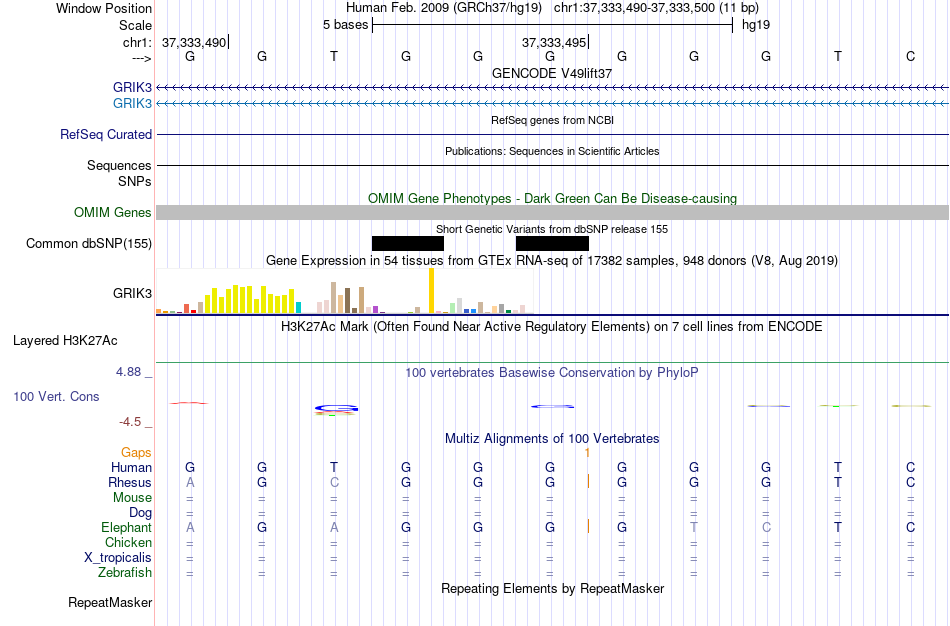
Task: Click the faded 'T' in the Elephant row
Action: pos(694,527)
